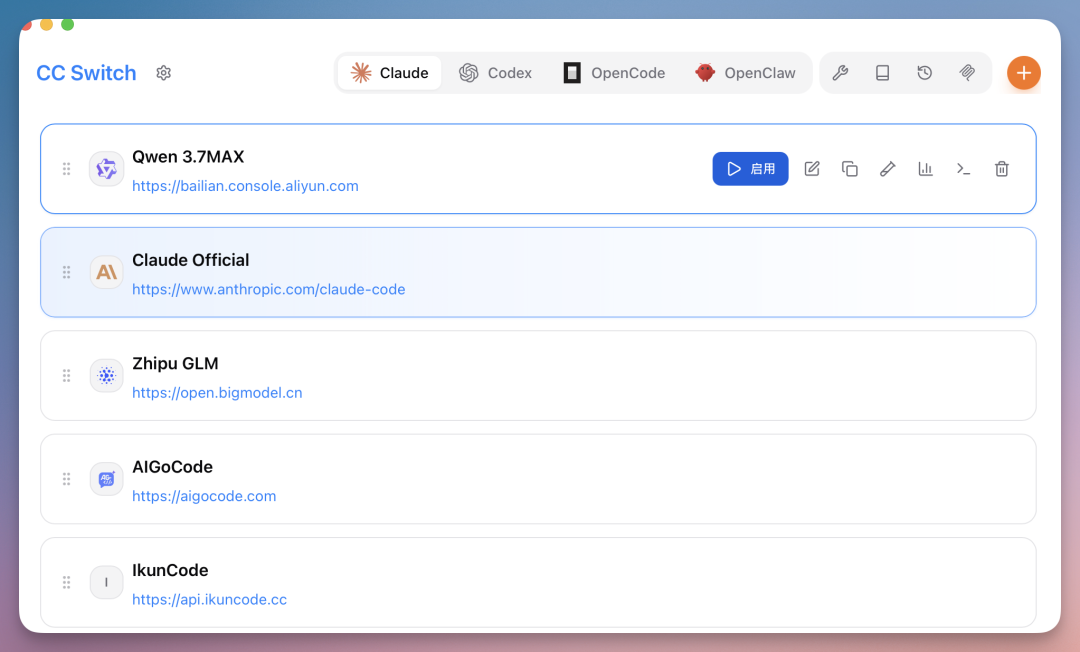Open link https://api.ikuncode.cc
This screenshot has width=1080, height=652.
209,599
